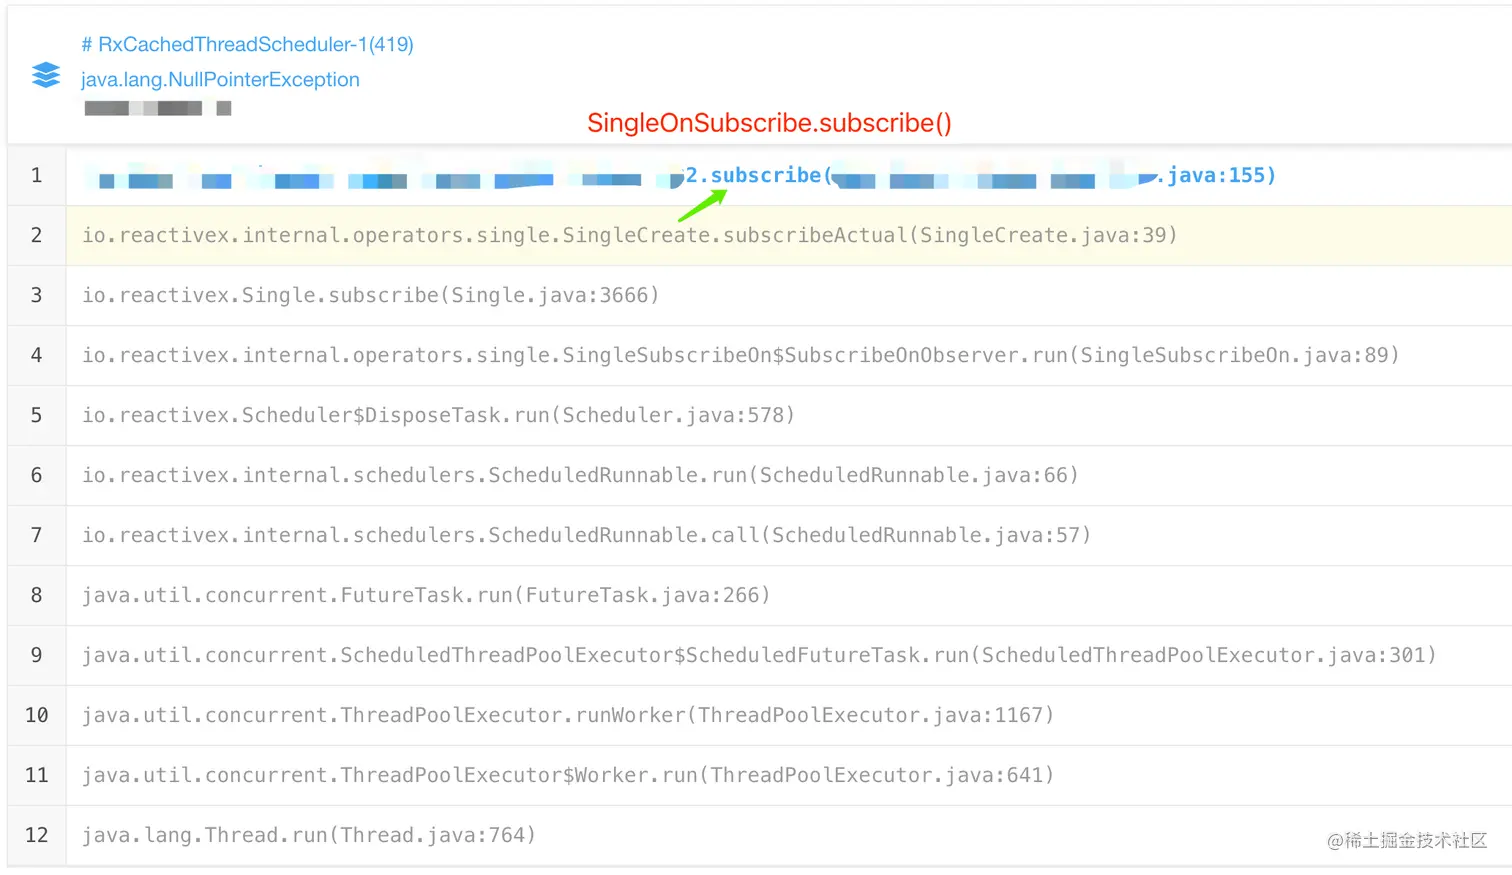
Task: Open the blurred subscribe java:155 frame link
Action: click(680, 176)
